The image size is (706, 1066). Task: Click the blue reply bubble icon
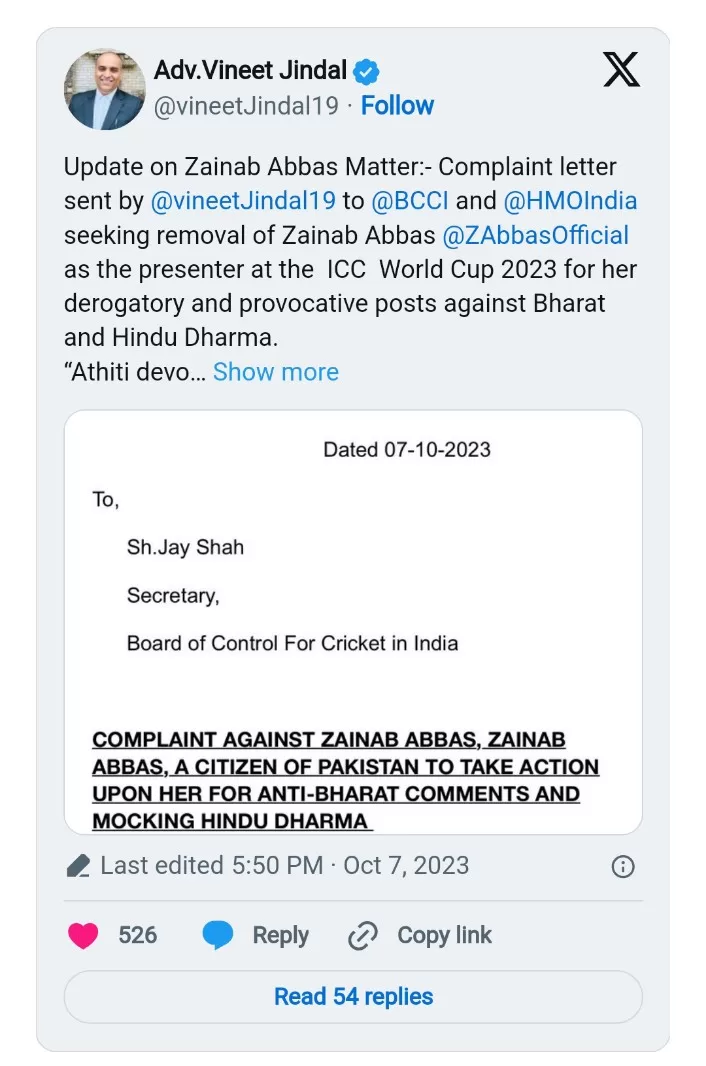point(218,936)
